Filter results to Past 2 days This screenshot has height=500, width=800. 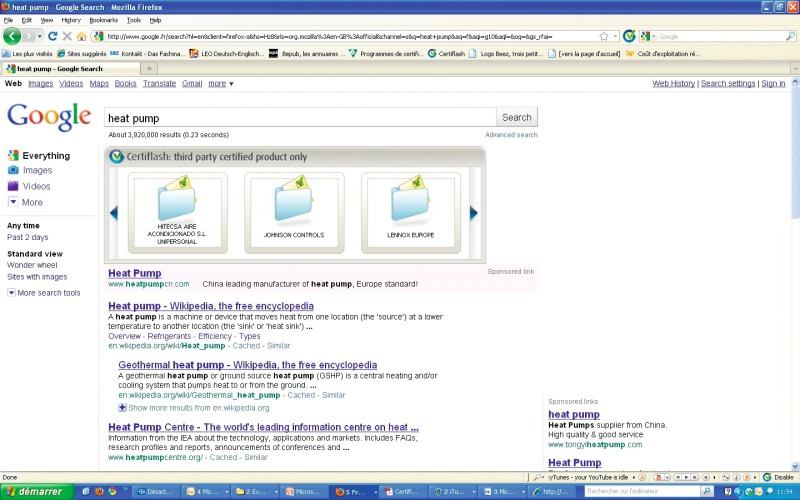pos(28,237)
